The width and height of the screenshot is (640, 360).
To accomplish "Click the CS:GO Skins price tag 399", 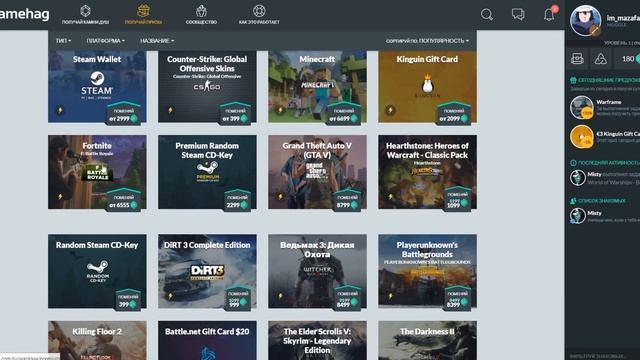I will [235, 113].
